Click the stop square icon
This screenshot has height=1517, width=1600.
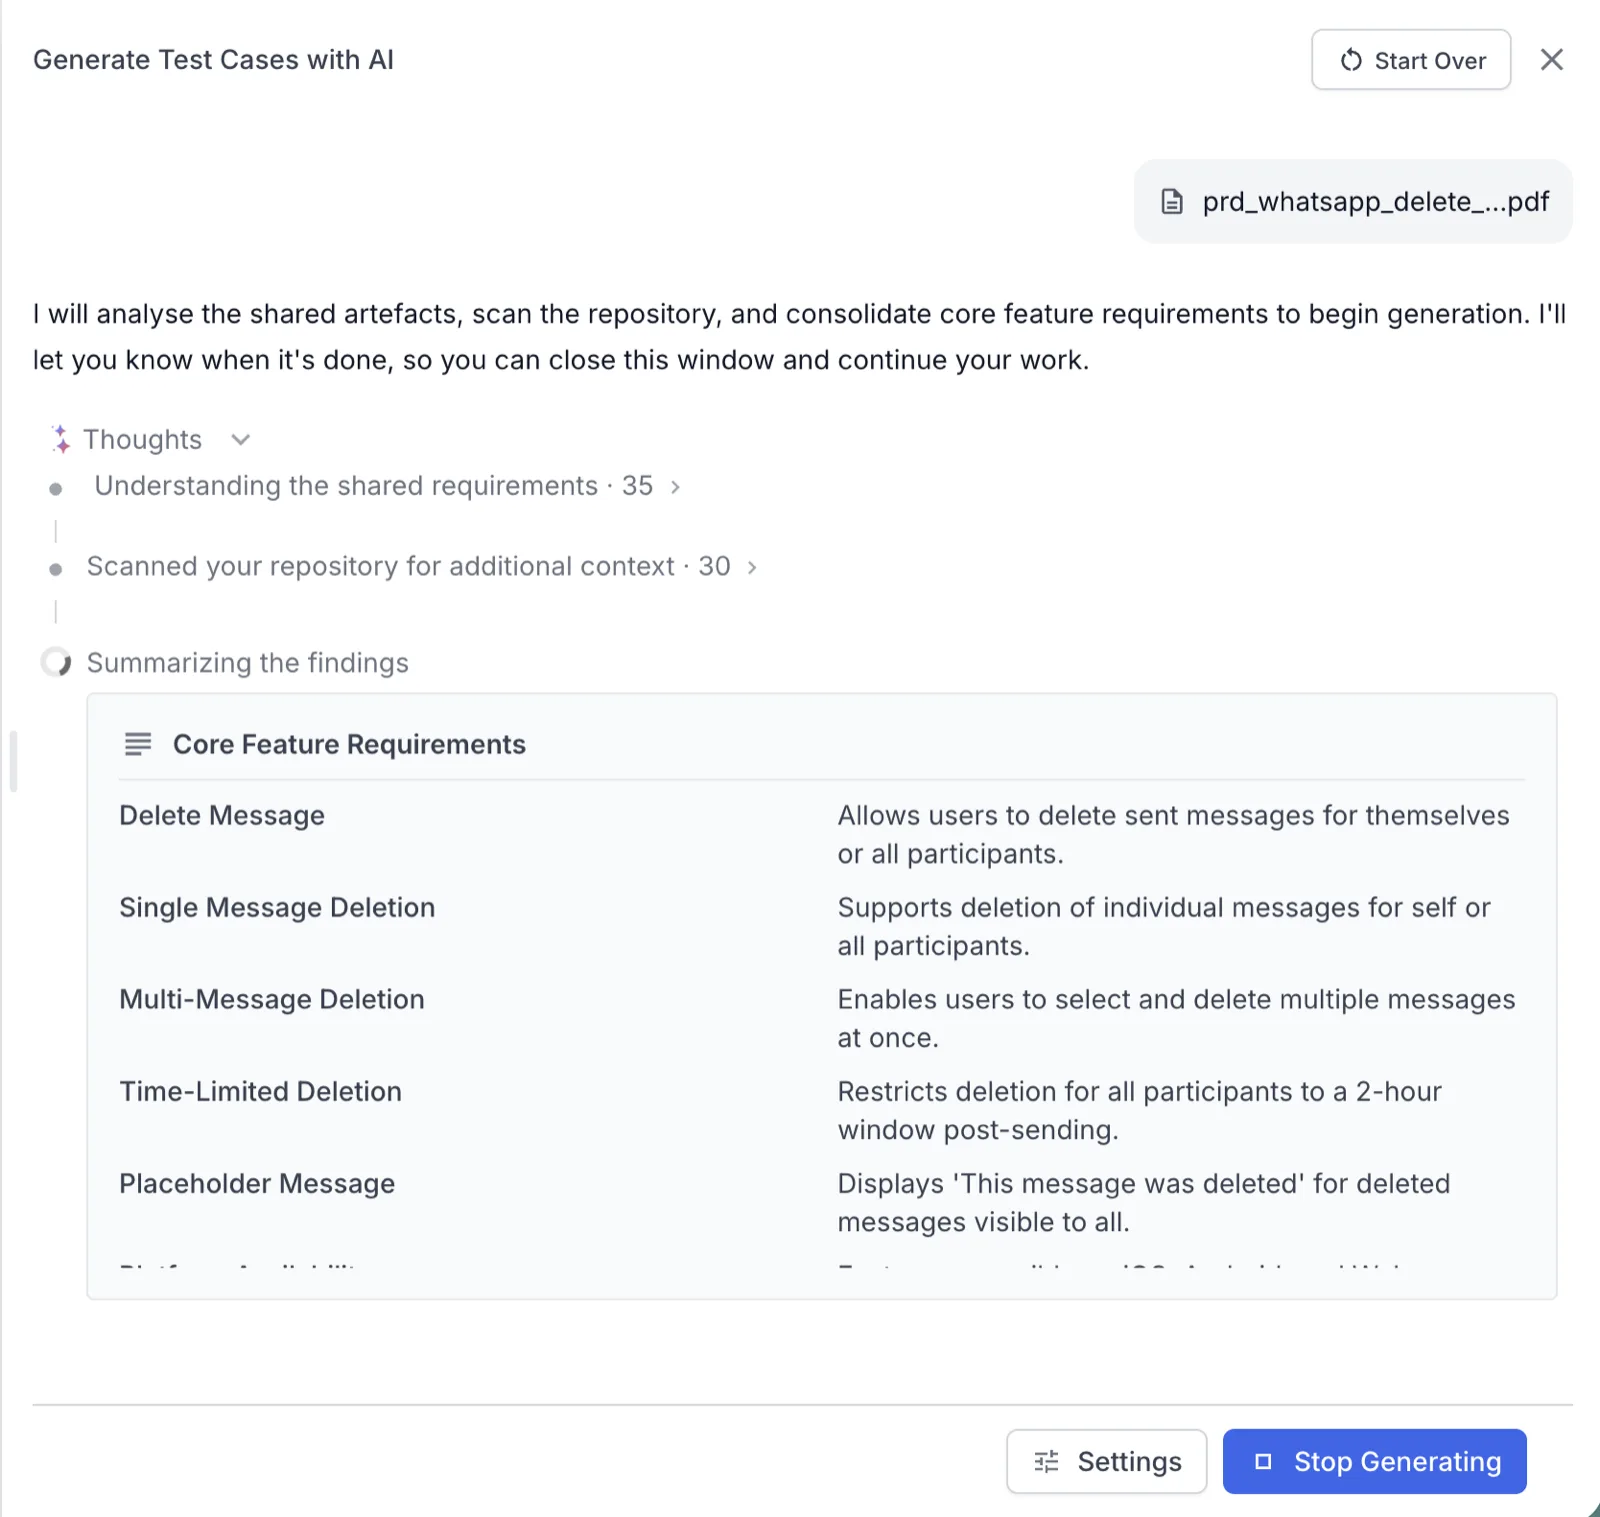pos(1263,1461)
